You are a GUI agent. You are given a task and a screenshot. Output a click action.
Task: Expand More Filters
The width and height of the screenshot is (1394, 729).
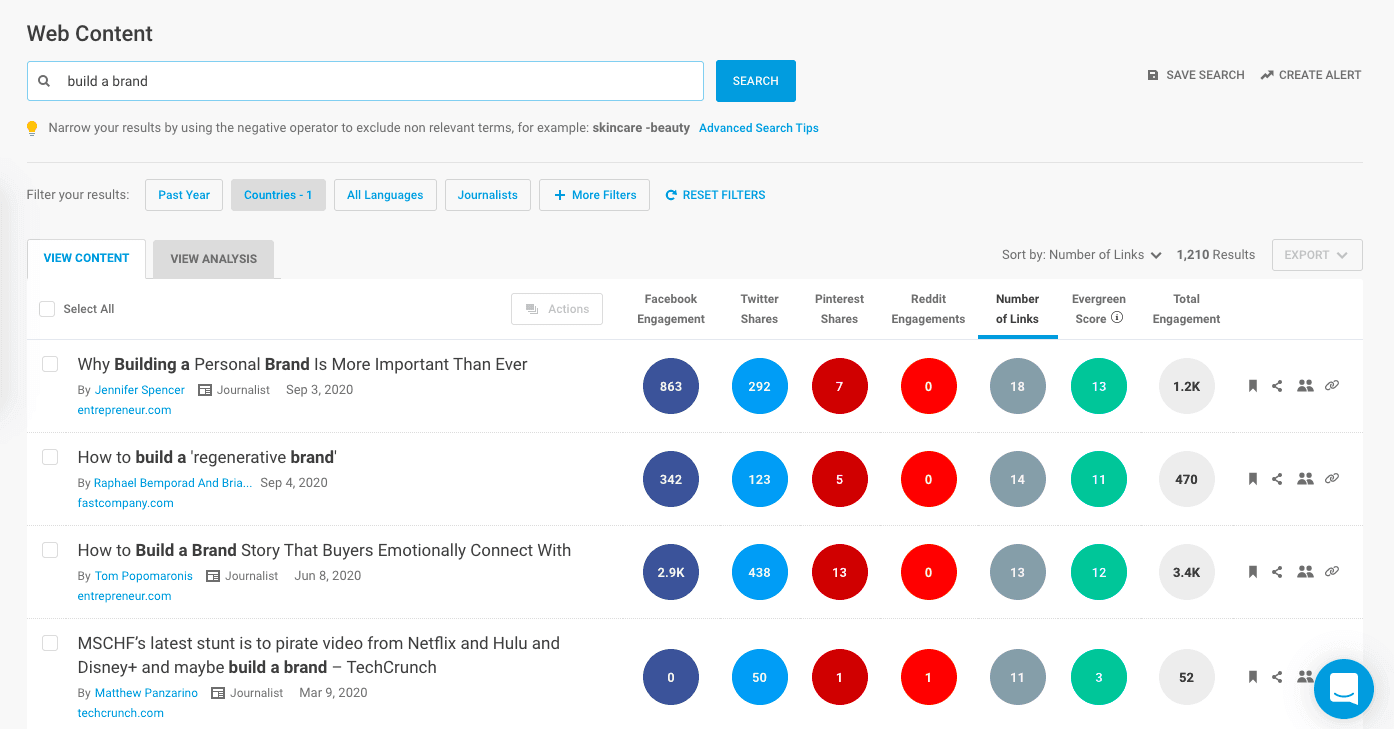[594, 195]
